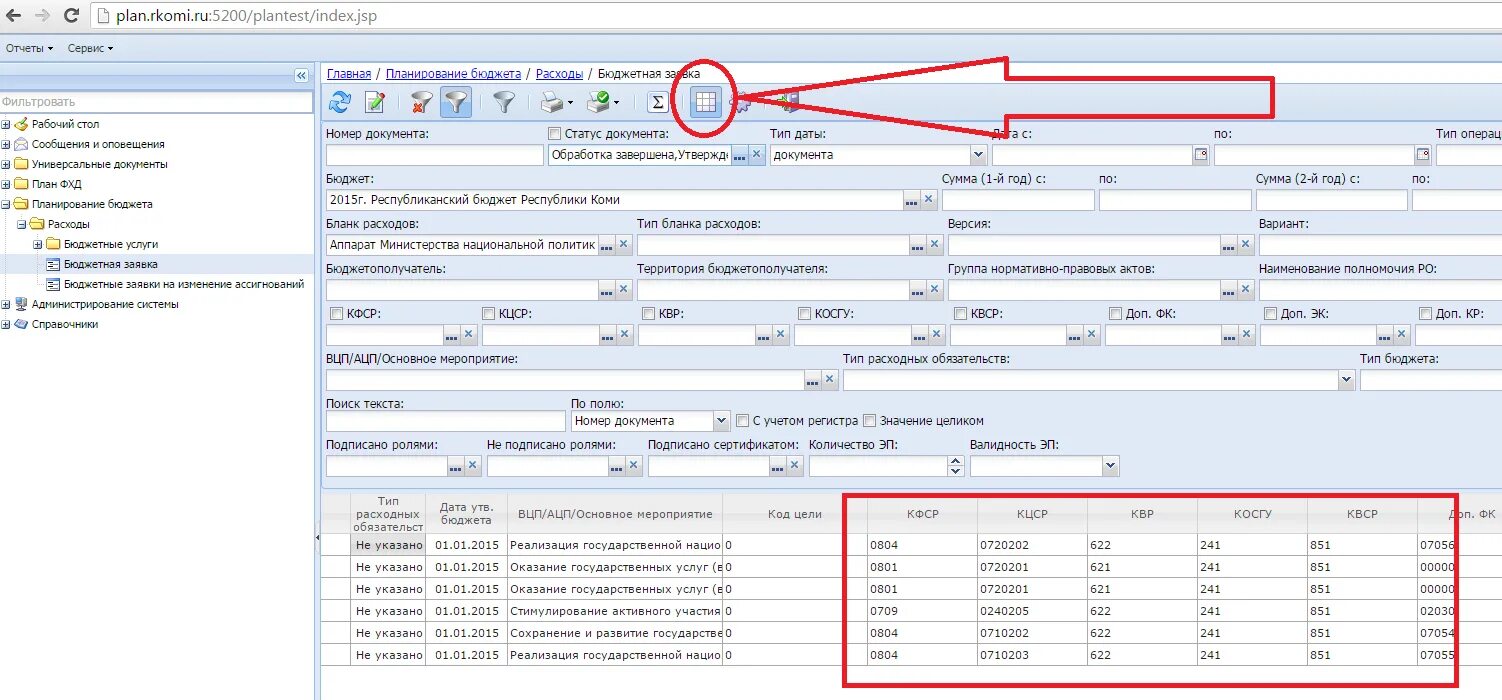Open selector dots for ВЦП/АЦП/Основное мероприятие field
The height and width of the screenshot is (700, 1502).
813,380
